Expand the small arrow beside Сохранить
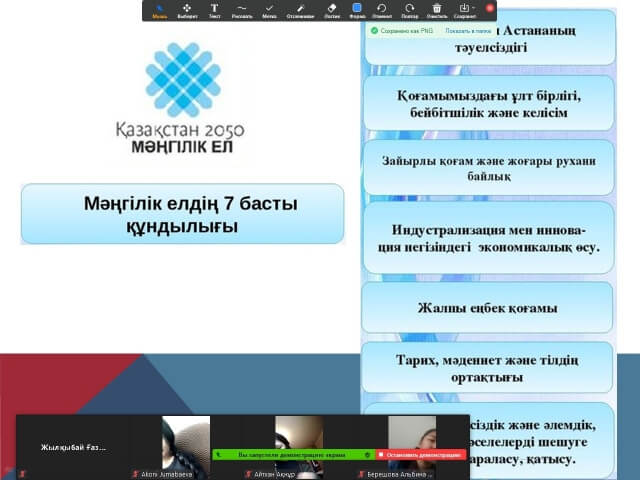The image size is (640, 480). (473, 8)
